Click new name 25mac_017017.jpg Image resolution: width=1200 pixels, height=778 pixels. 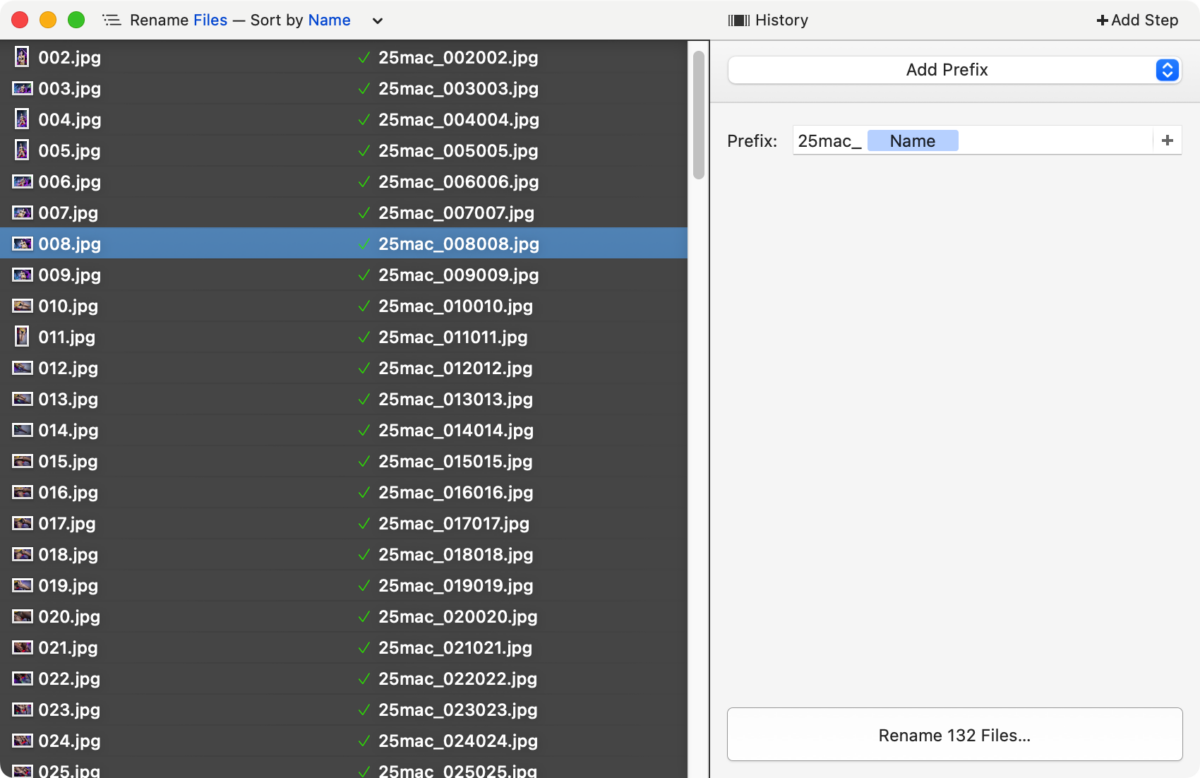pos(454,523)
